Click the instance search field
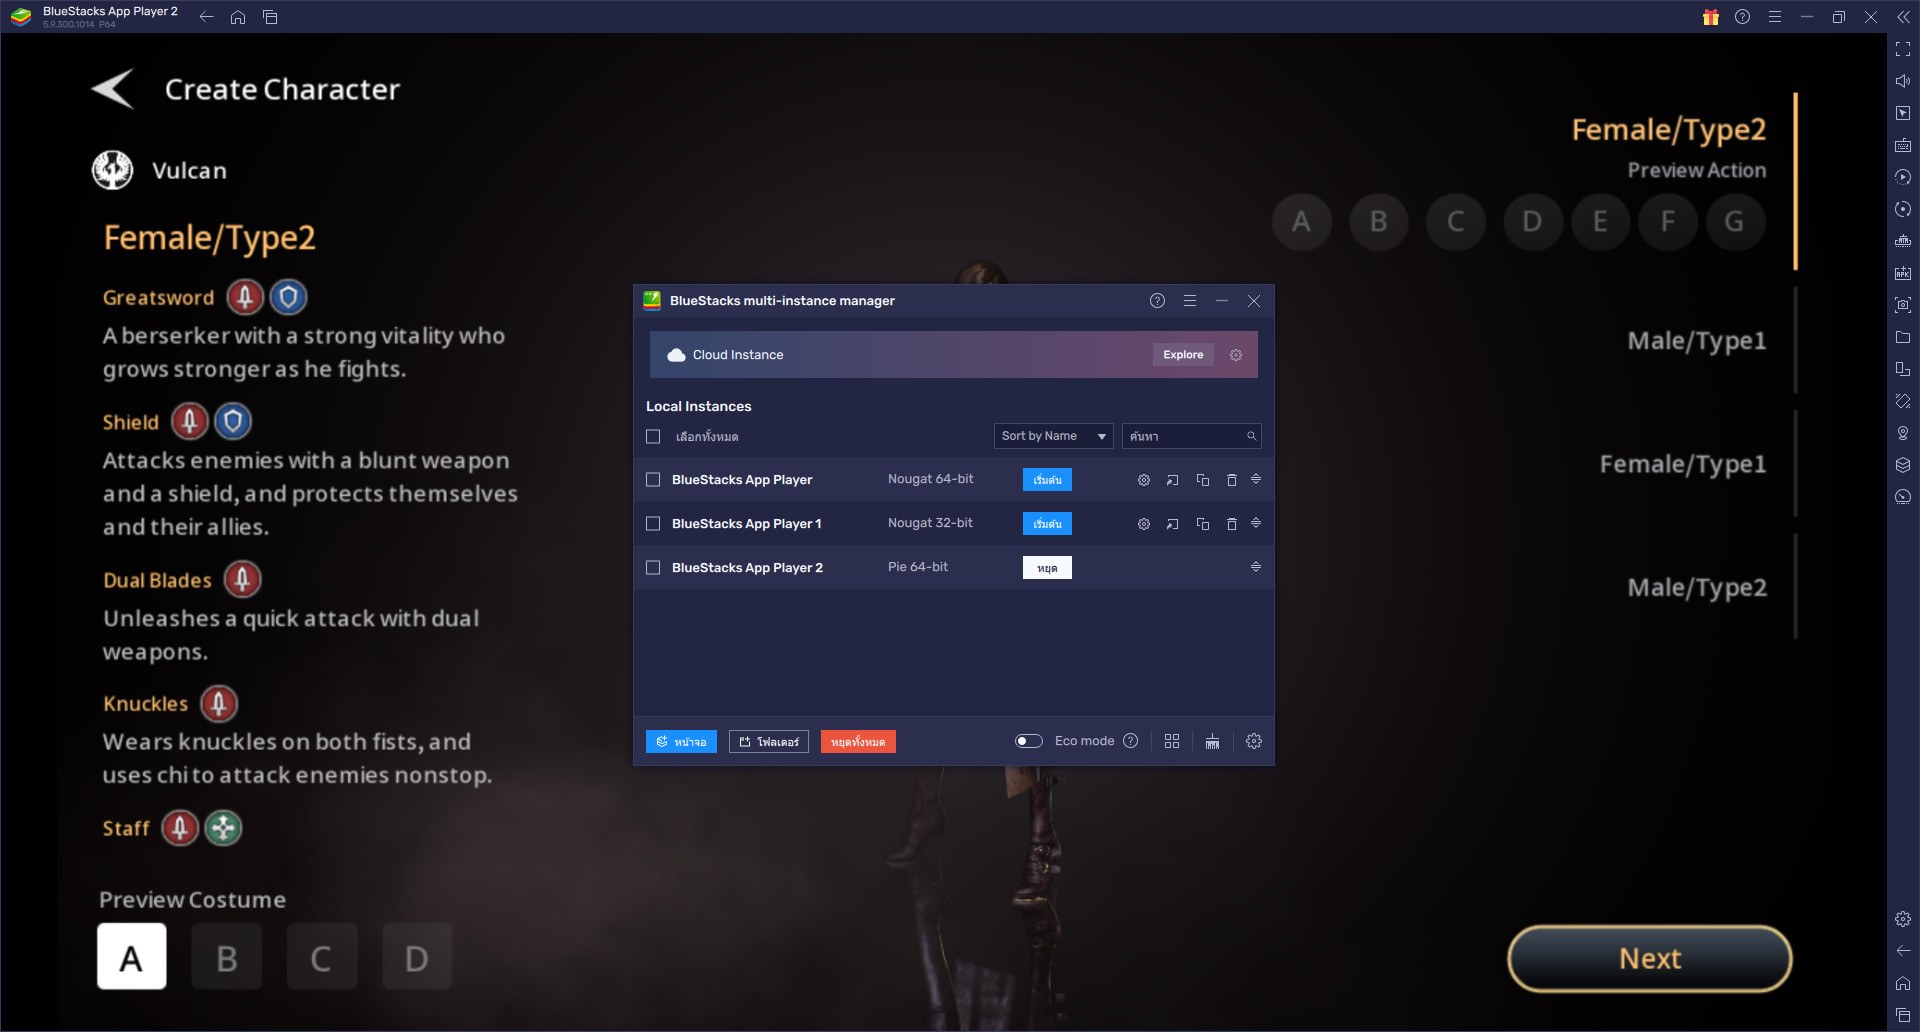The width and height of the screenshot is (1920, 1032). [1191, 436]
